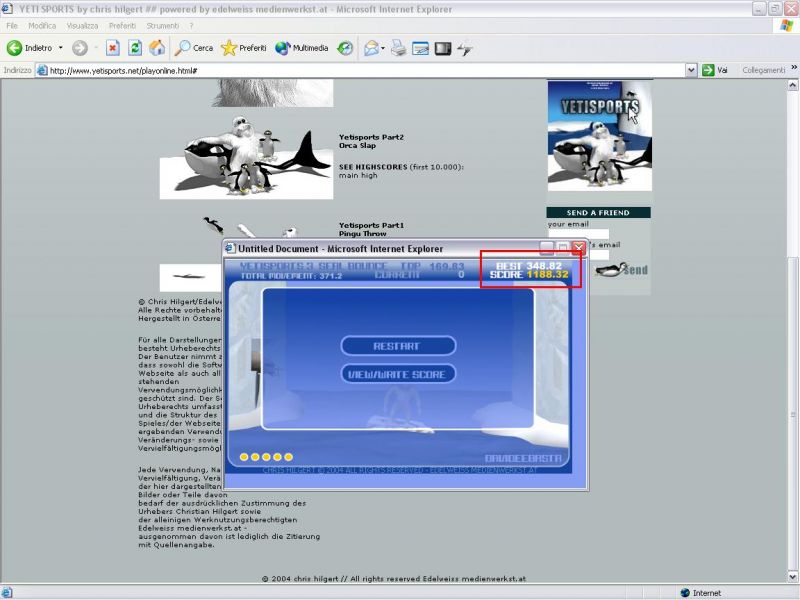Image resolution: width=800 pixels, height=600 pixels.
Task: Click the TOTAL MOVEMENT: 371.2 text
Action: coord(291,276)
